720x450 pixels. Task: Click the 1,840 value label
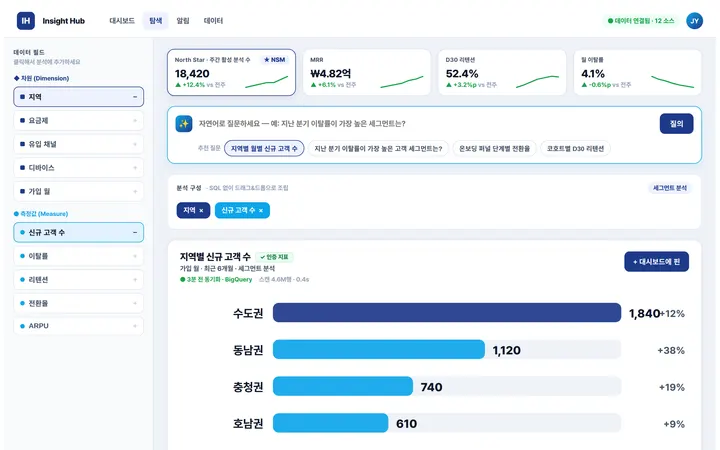click(644, 314)
